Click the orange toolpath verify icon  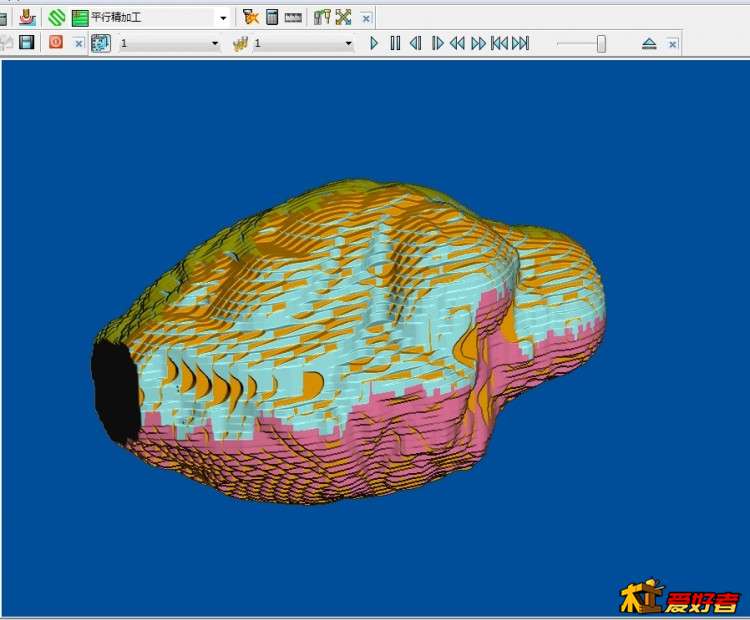pyautogui.click(x=250, y=17)
